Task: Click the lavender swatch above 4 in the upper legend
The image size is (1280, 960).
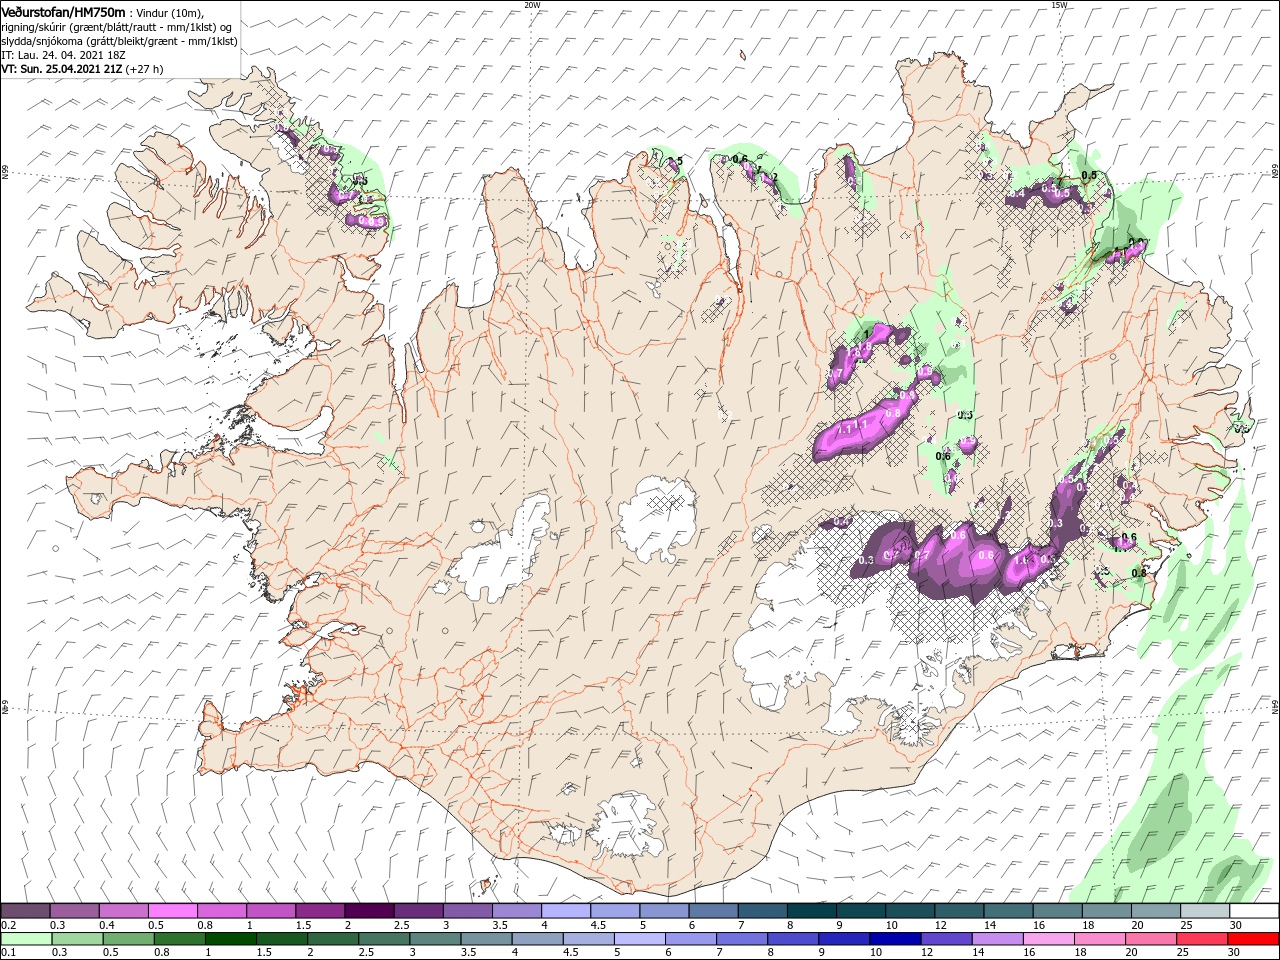Action: [567, 910]
